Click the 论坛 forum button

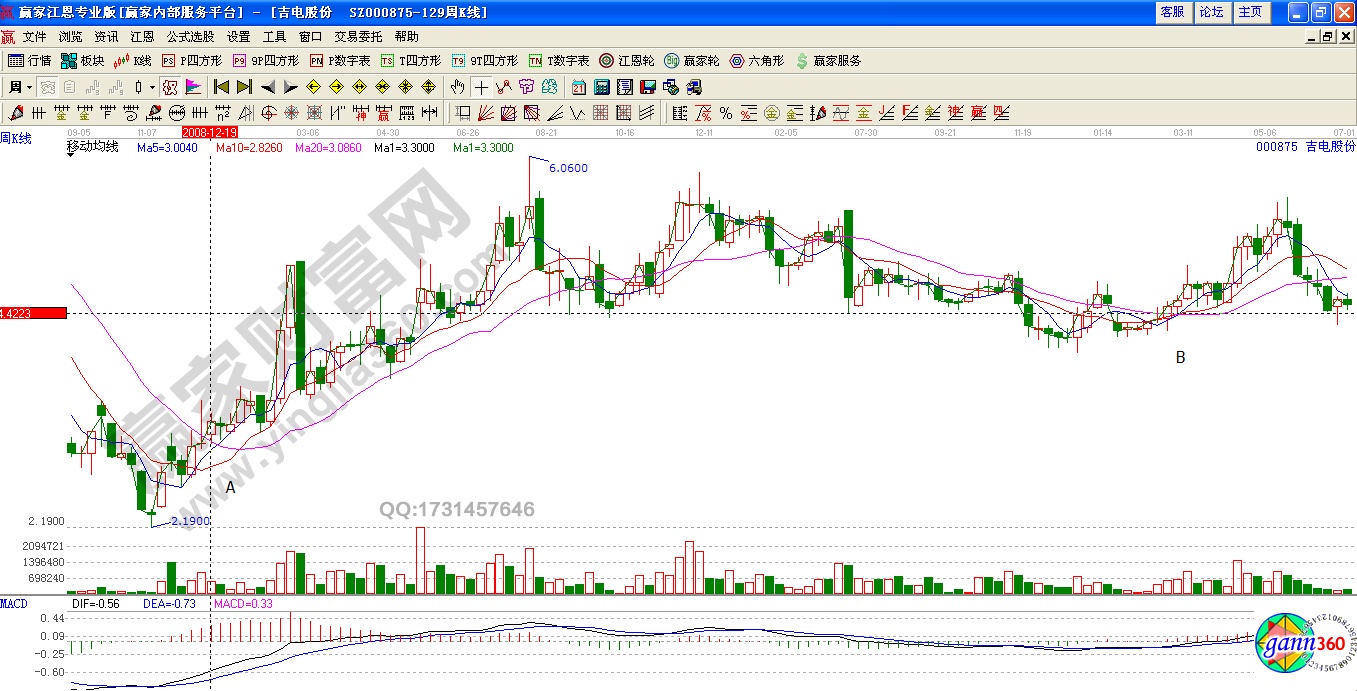[1211, 12]
